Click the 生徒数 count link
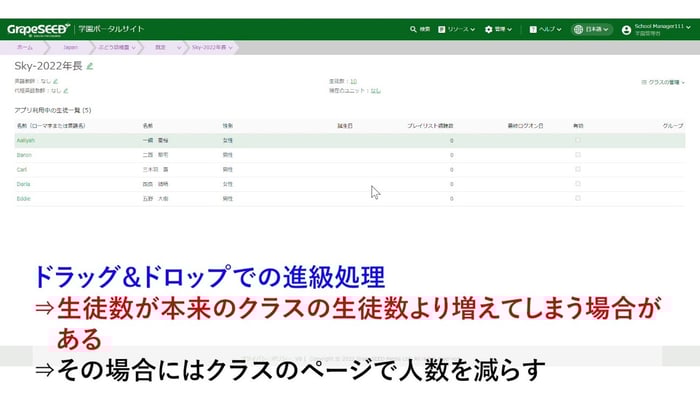Viewport: 700px width, 393px height. [354, 81]
